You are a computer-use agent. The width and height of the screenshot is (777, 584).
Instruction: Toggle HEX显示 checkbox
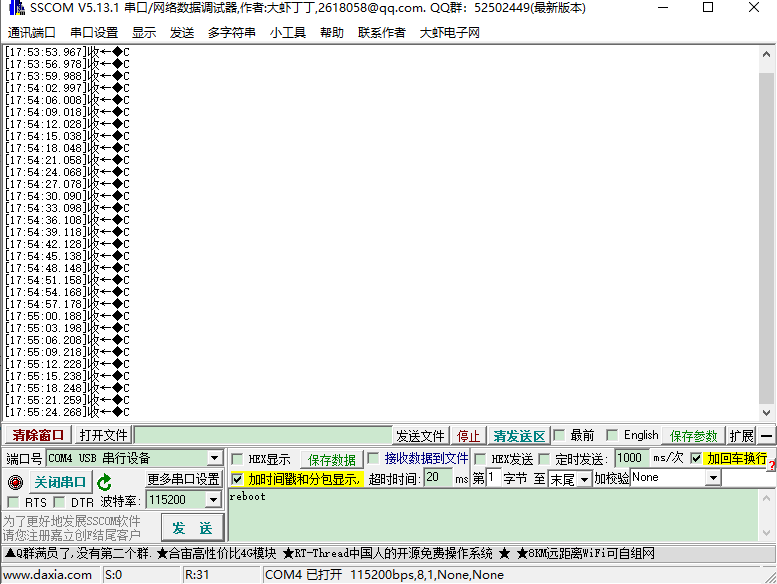237,459
